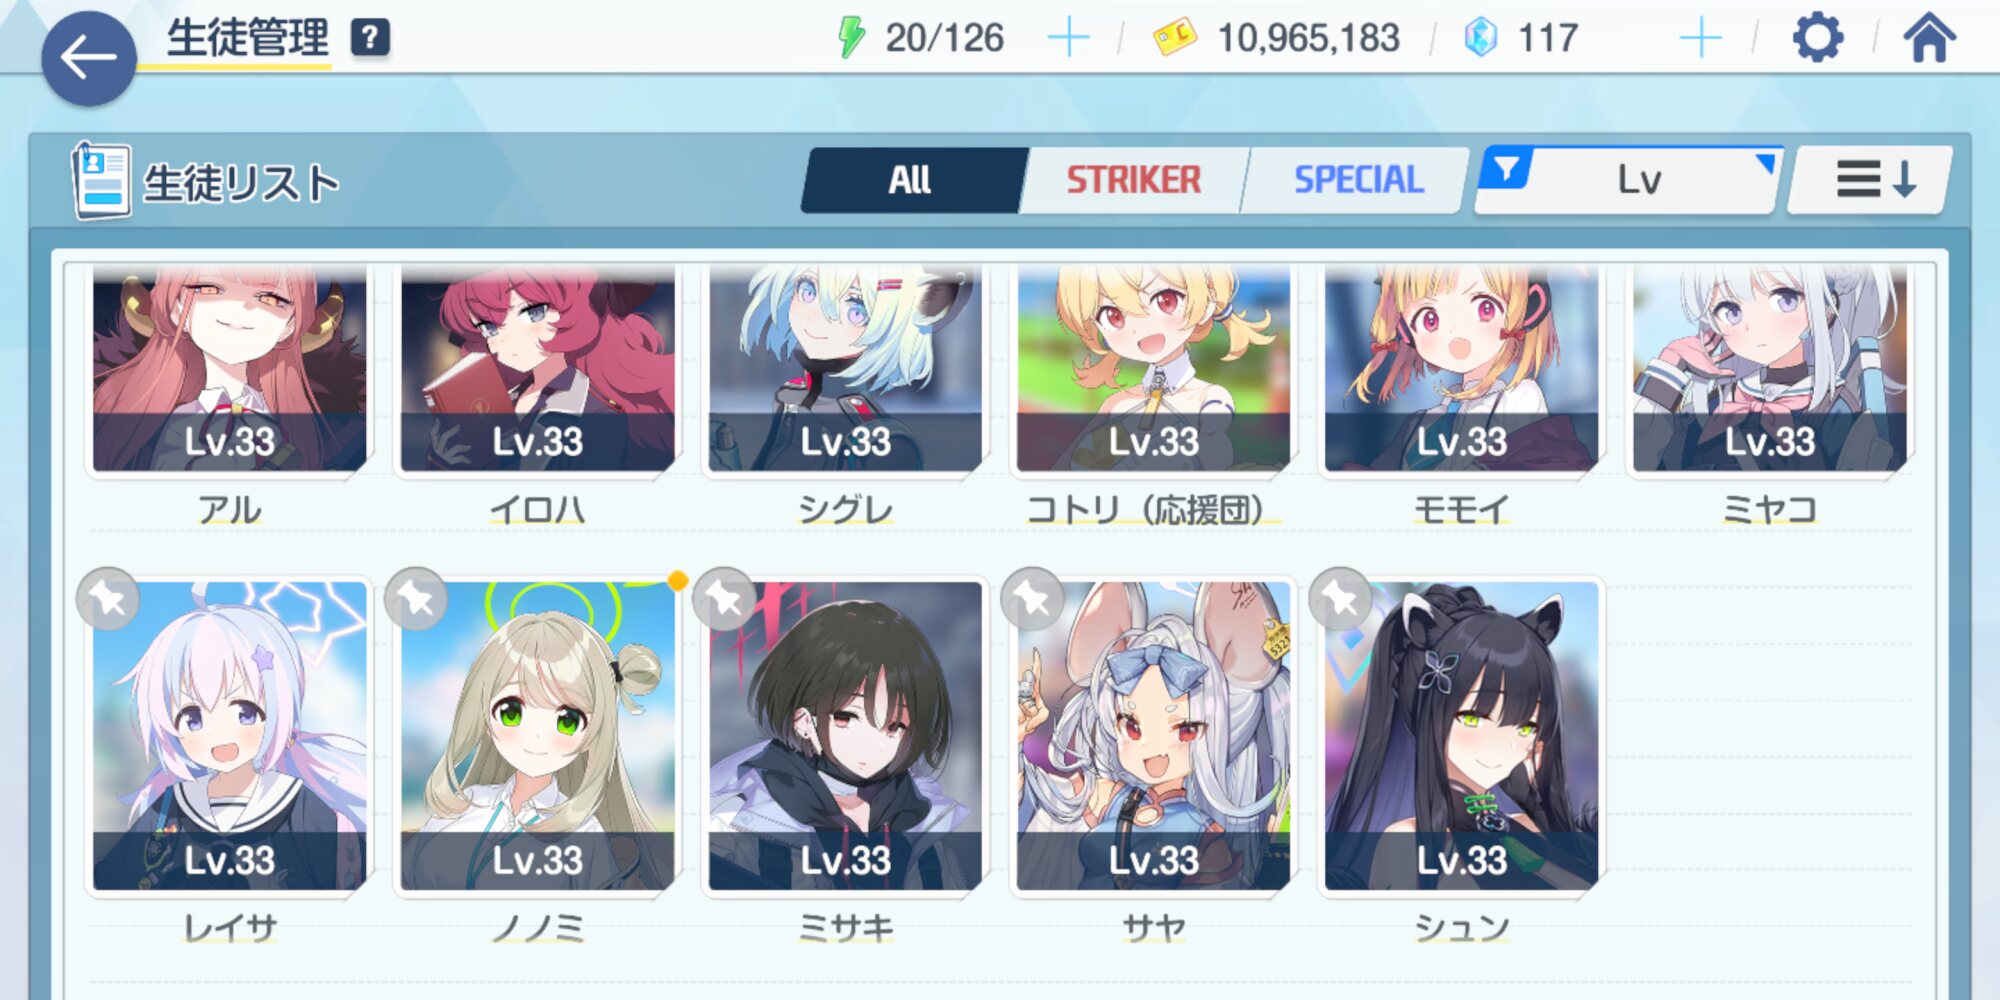Select サヤ student card
Viewport: 2000px width, 1000px height.
(1154, 736)
